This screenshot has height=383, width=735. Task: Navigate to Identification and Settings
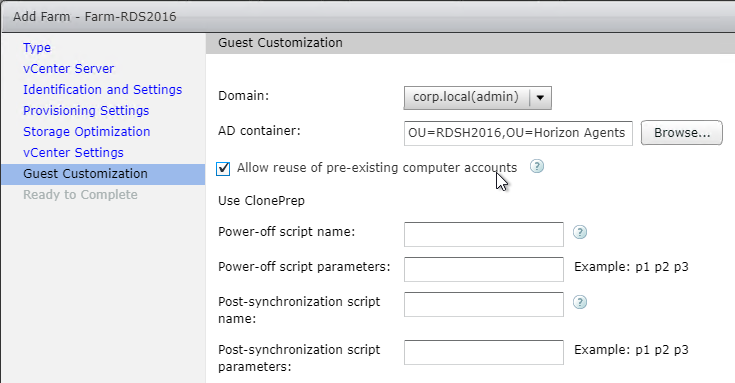coord(103,90)
